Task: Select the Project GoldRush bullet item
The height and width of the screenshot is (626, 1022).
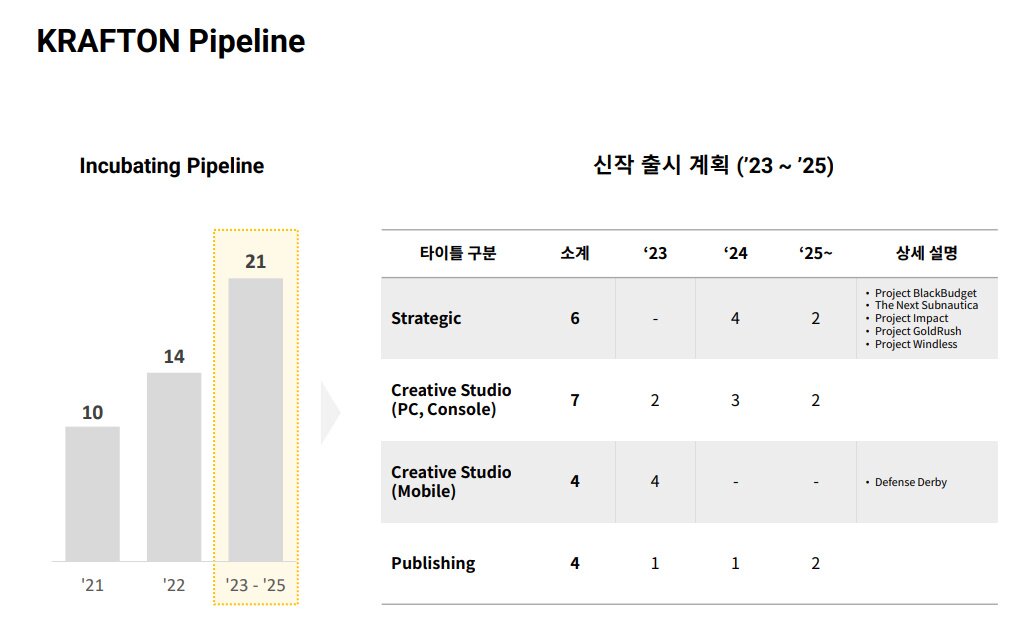Action: coord(918,331)
